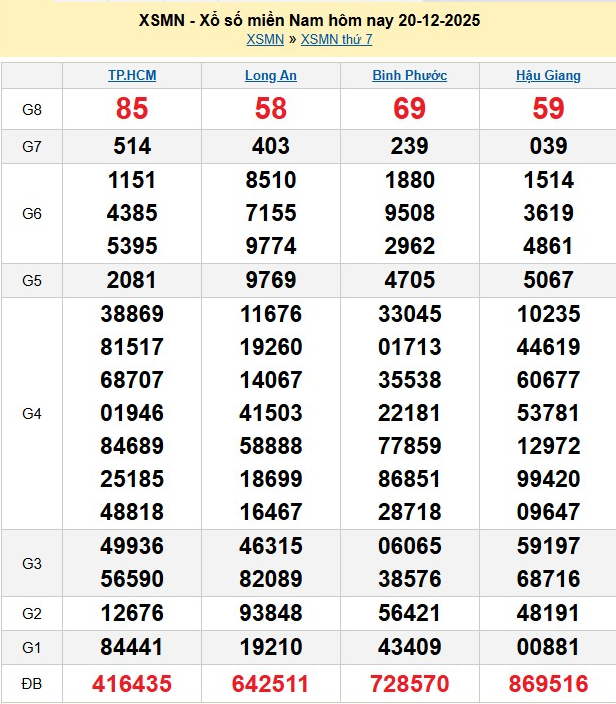The image size is (616, 704).
Task: Open the Long An province link
Action: pyautogui.click(x=271, y=76)
